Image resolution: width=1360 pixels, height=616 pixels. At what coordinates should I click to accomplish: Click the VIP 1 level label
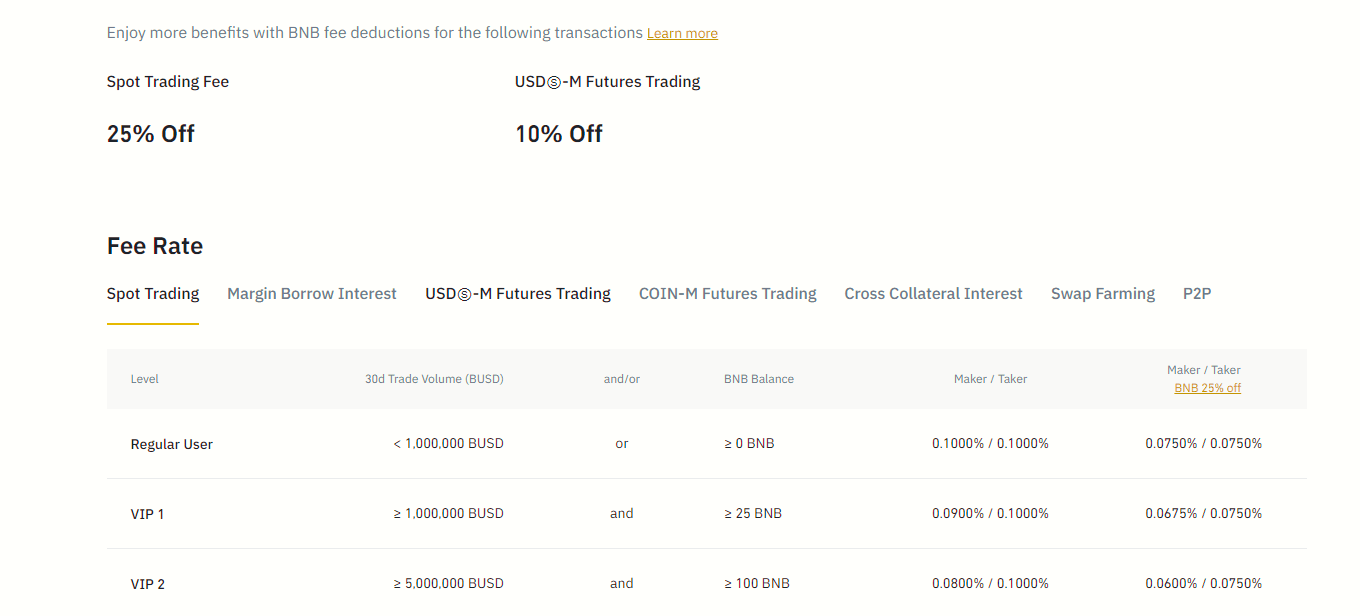click(x=148, y=513)
